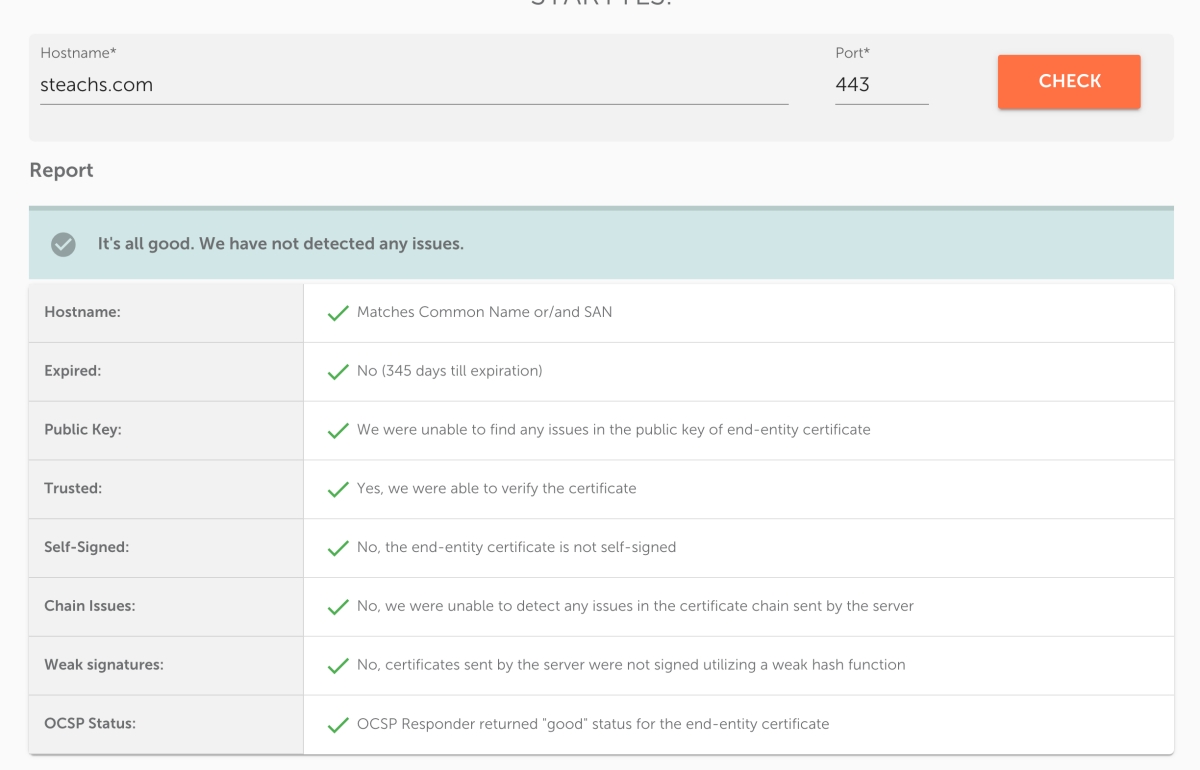Click the green checkmark in Public Key row
The image size is (1200, 770).
(338, 431)
